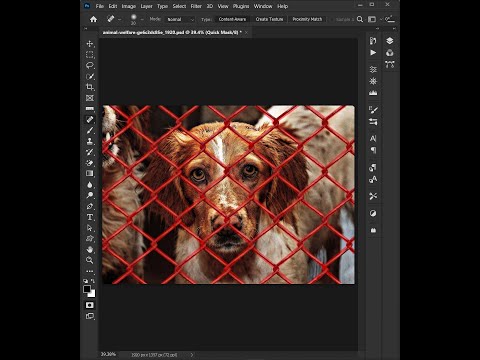Screen dimensions: 480x360
Task: Select the Pen tool
Action: tap(90, 206)
